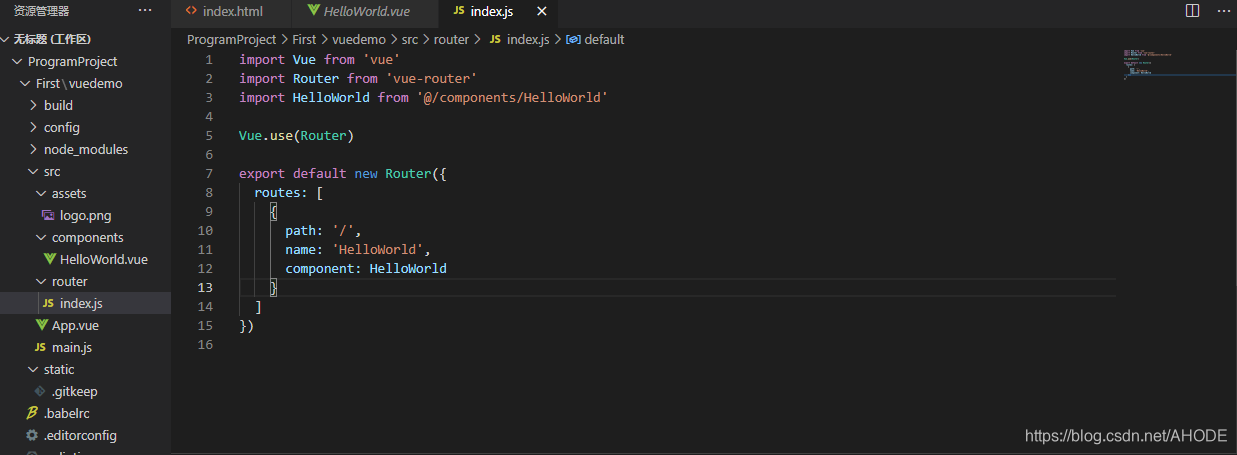Switch to the HelloWorld.vue tab
Image resolution: width=1237 pixels, height=455 pixels.
pos(365,11)
